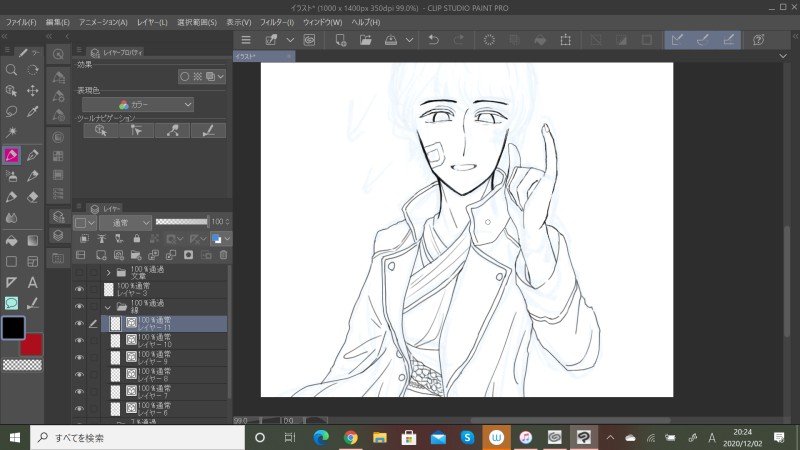Image resolution: width=800 pixels, height=450 pixels.
Task: Select the magnifier Zoom tool
Action: tap(11, 70)
